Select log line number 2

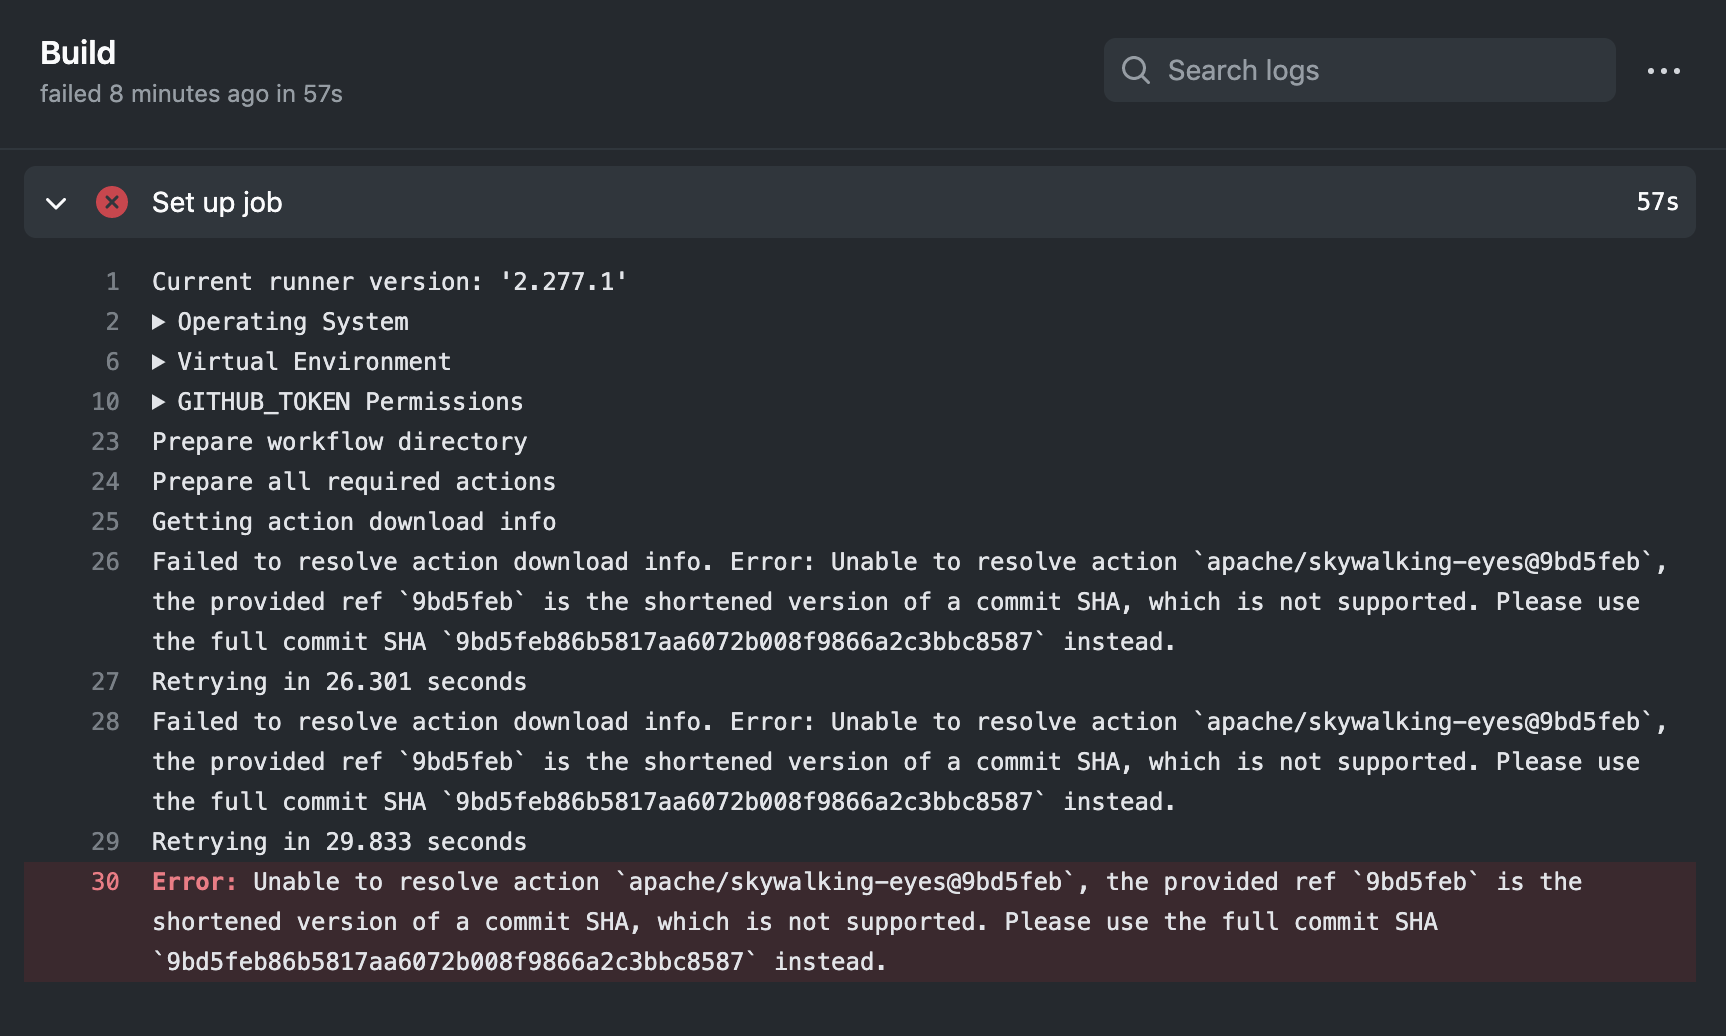(112, 322)
